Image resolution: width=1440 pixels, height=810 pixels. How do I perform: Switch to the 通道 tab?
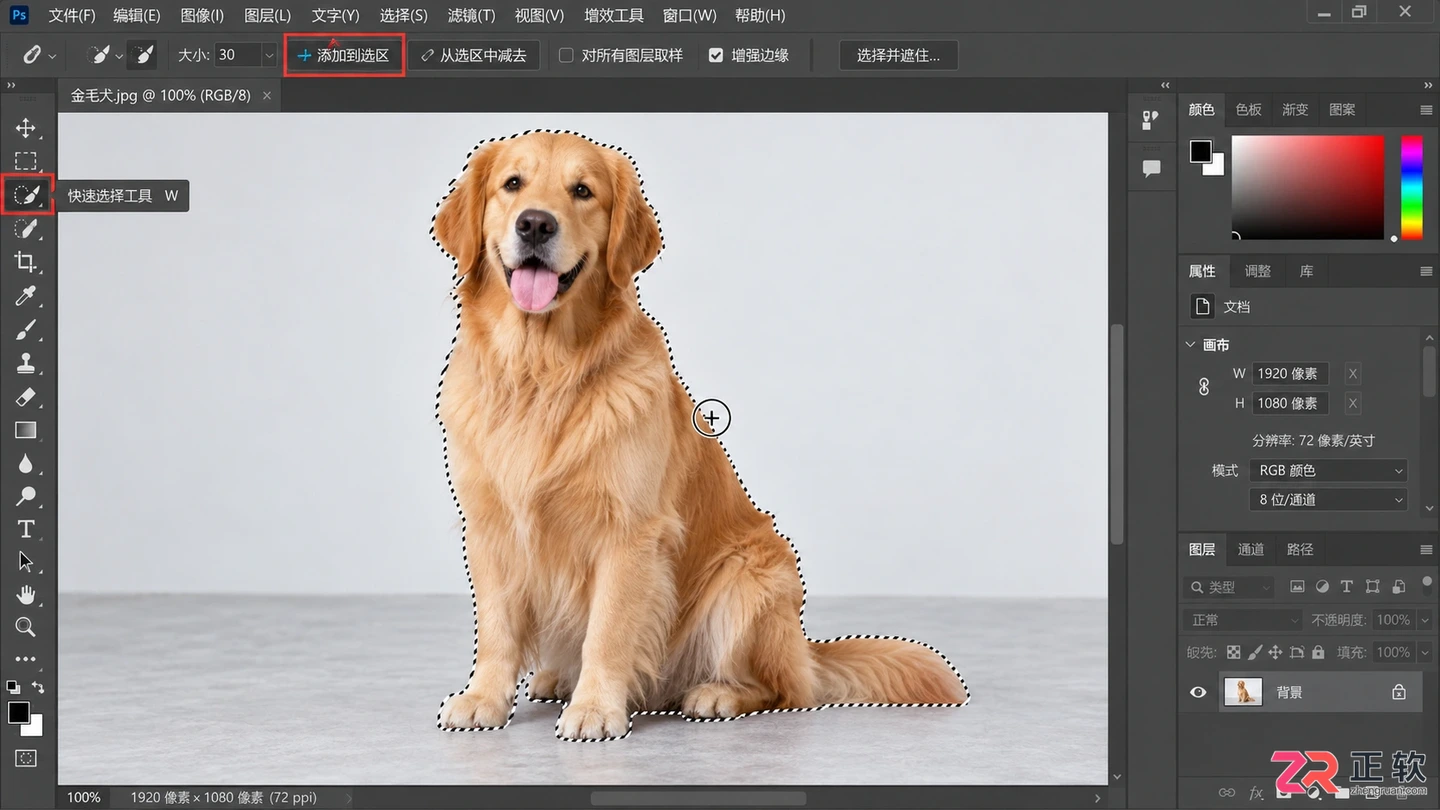1250,549
